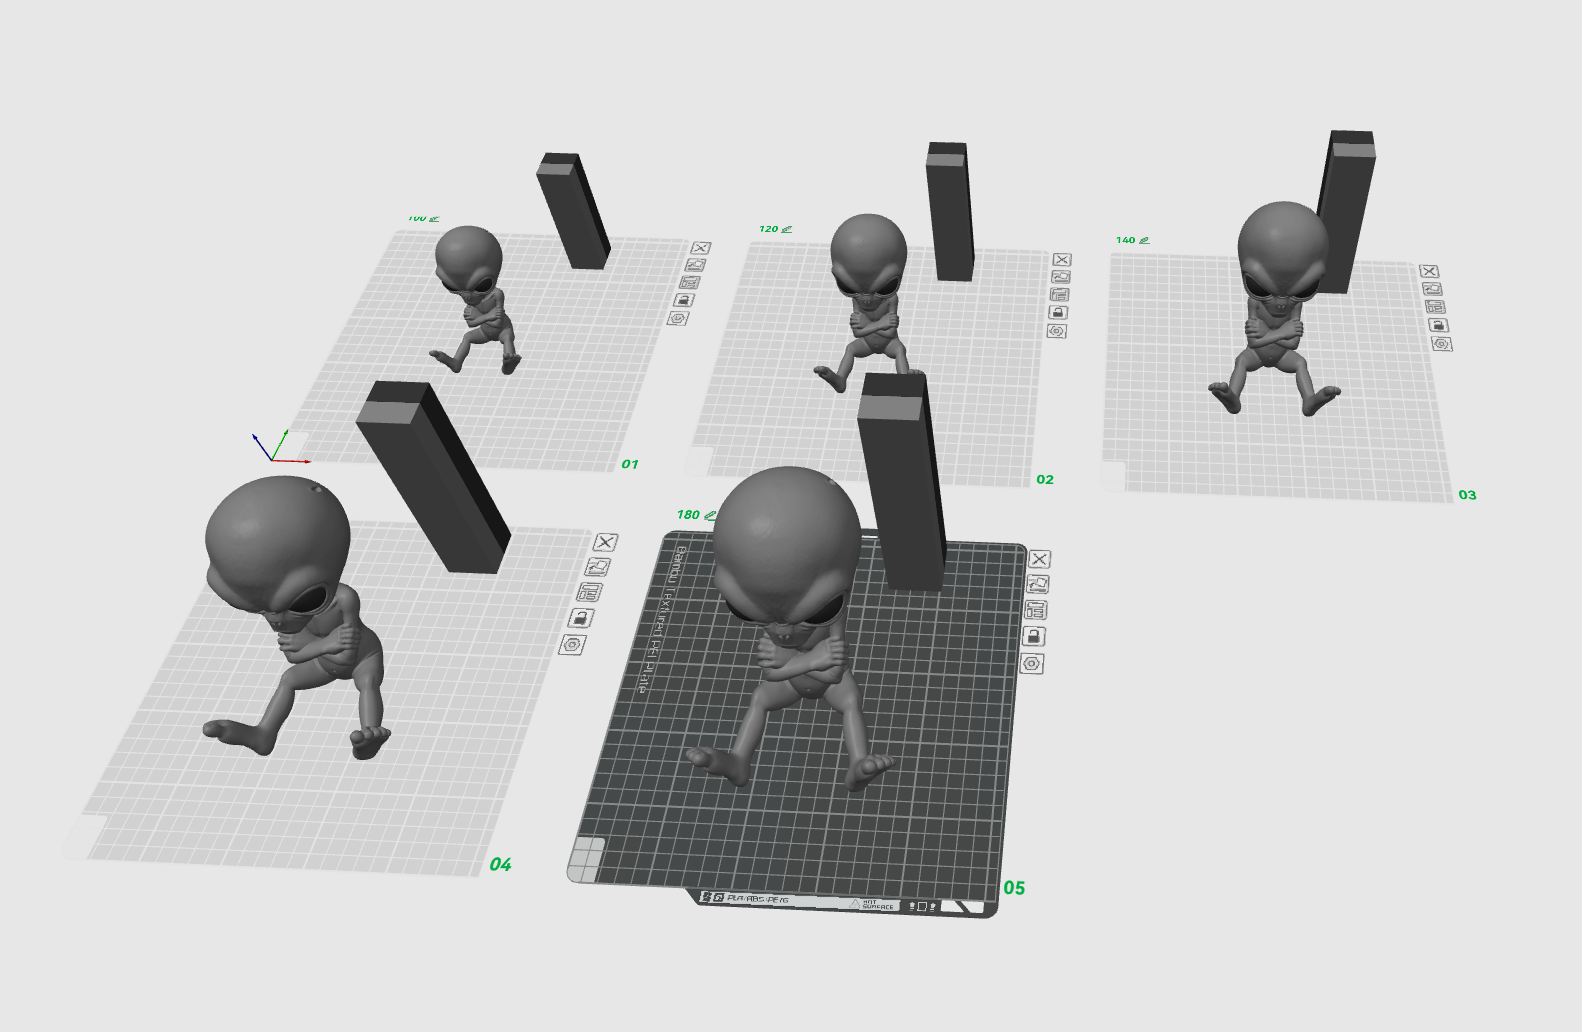
Task: Select the tower block on plate 02
Action: tap(949, 212)
